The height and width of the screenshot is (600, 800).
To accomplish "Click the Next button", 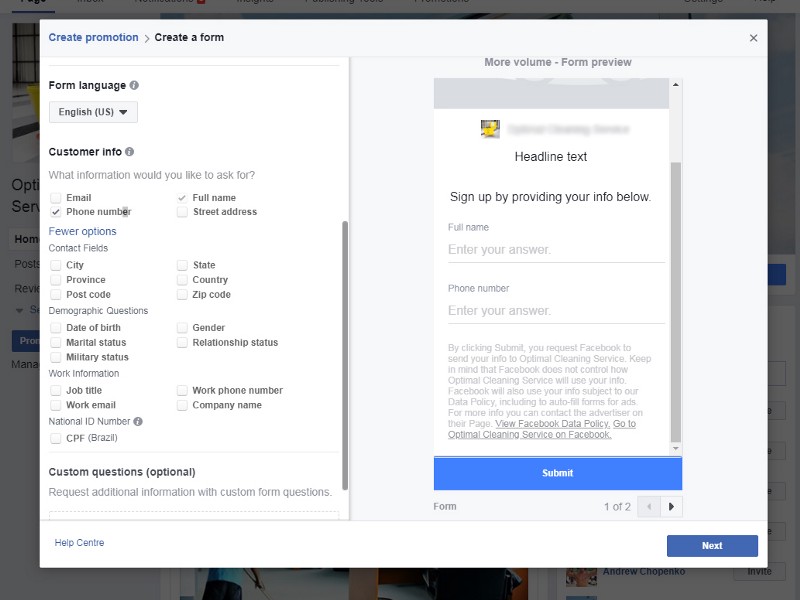I will (x=712, y=546).
